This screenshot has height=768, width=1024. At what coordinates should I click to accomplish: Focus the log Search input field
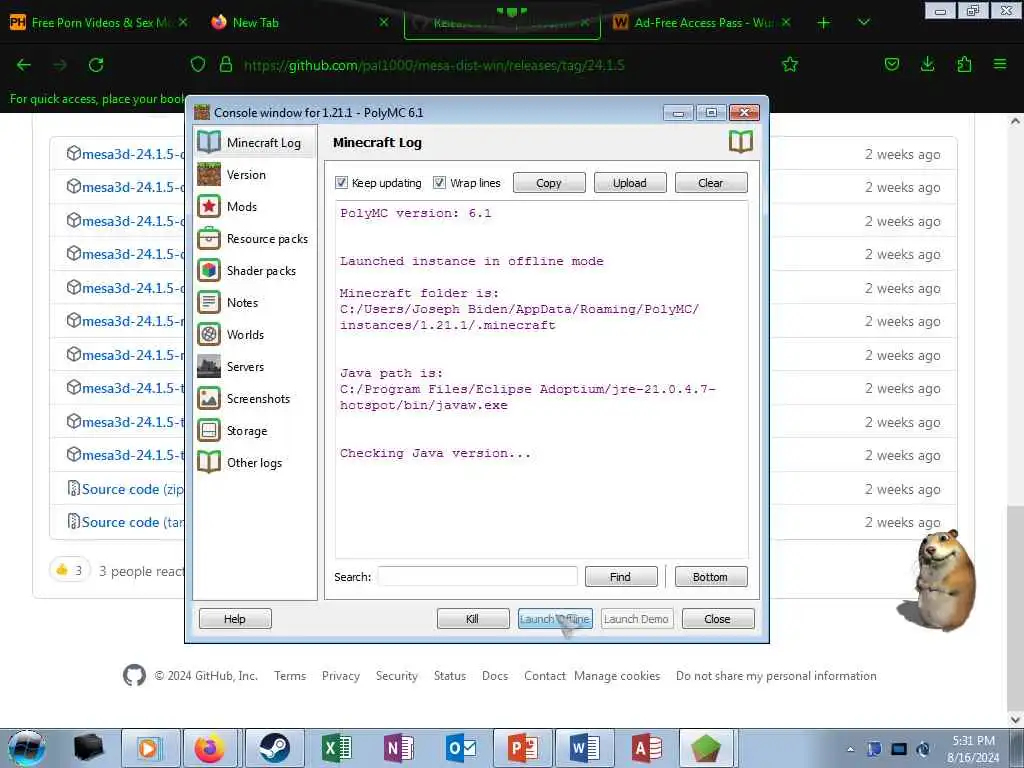pyautogui.click(x=477, y=577)
